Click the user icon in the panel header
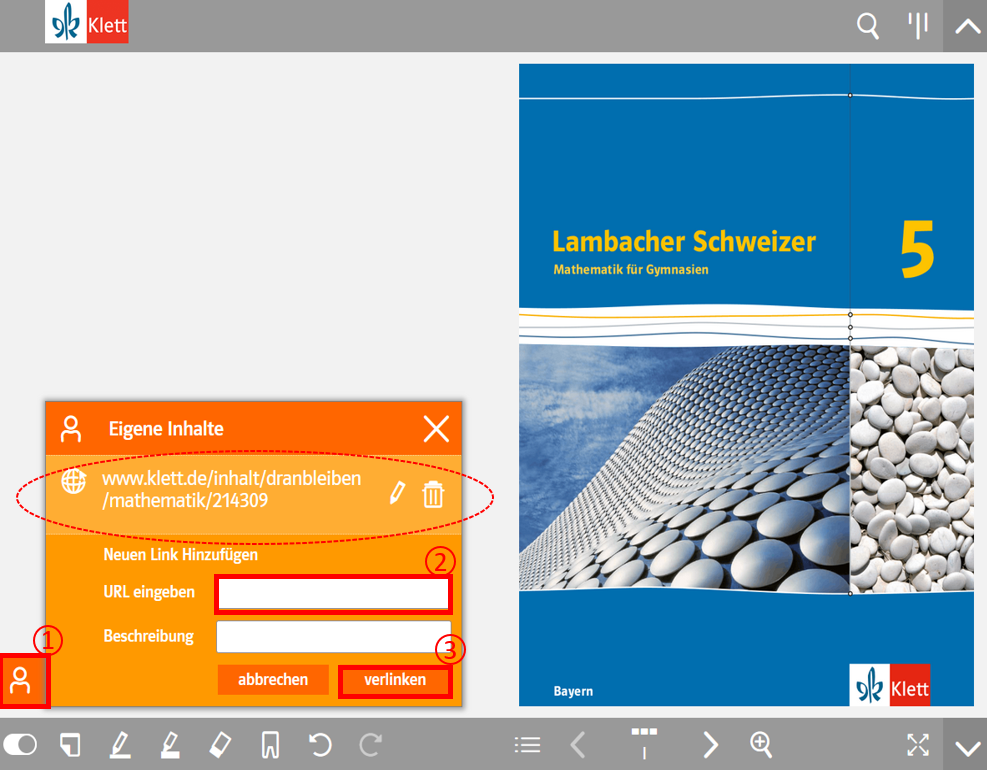Screen dimensions: 987x771 pos(71,429)
